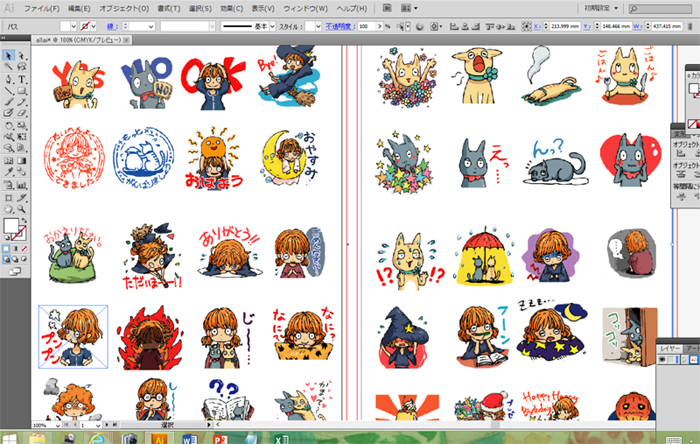Select the Column Graph tool

point(21,184)
